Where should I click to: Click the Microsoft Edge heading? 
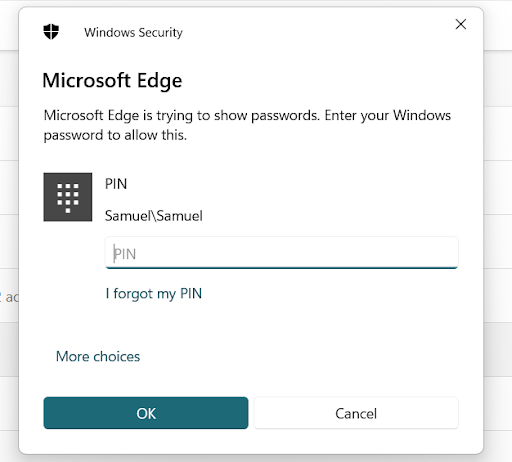112,81
